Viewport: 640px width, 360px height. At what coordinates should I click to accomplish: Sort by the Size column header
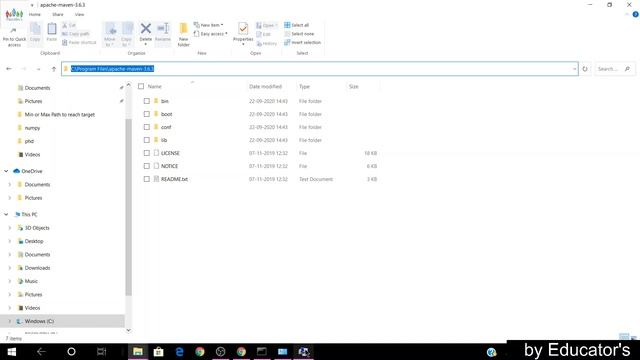tap(353, 87)
